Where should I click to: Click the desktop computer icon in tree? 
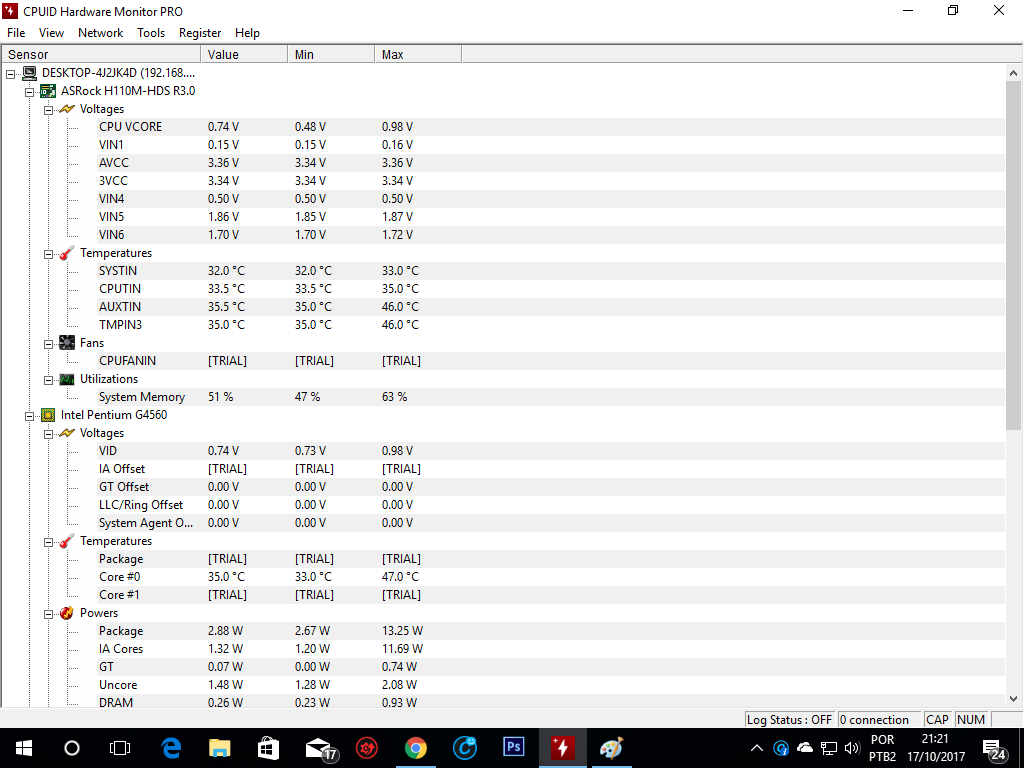tap(29, 72)
